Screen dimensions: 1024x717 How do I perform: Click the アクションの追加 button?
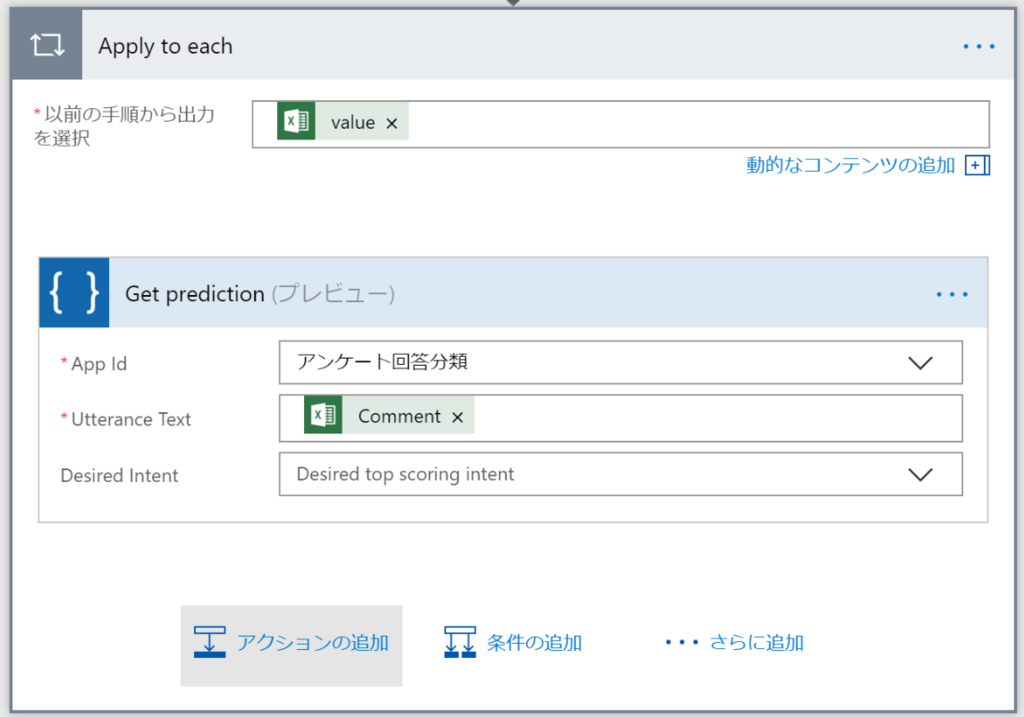coord(291,643)
